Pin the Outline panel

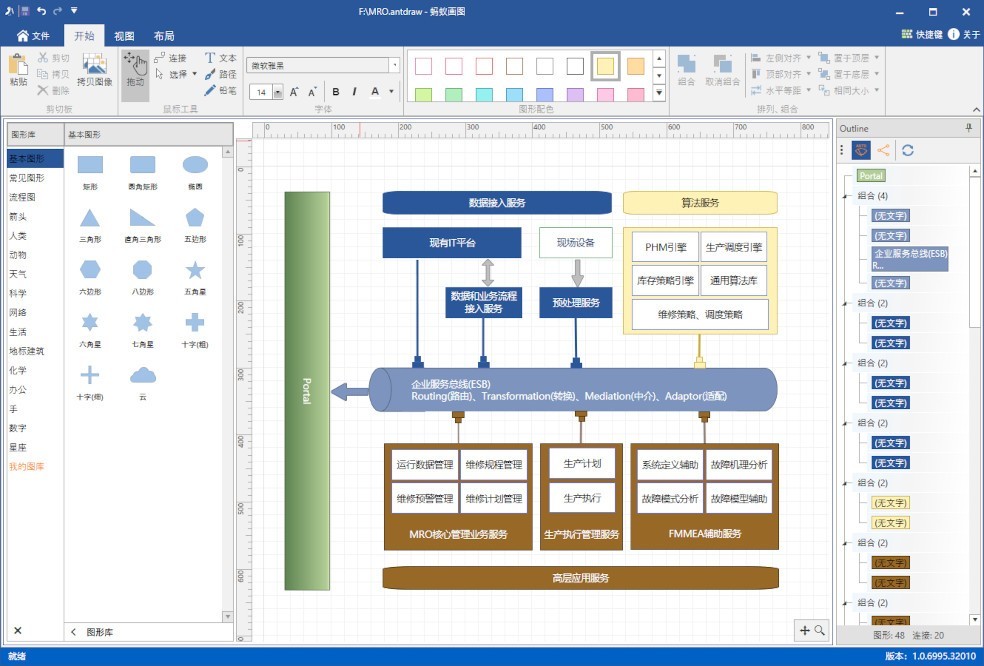click(967, 128)
